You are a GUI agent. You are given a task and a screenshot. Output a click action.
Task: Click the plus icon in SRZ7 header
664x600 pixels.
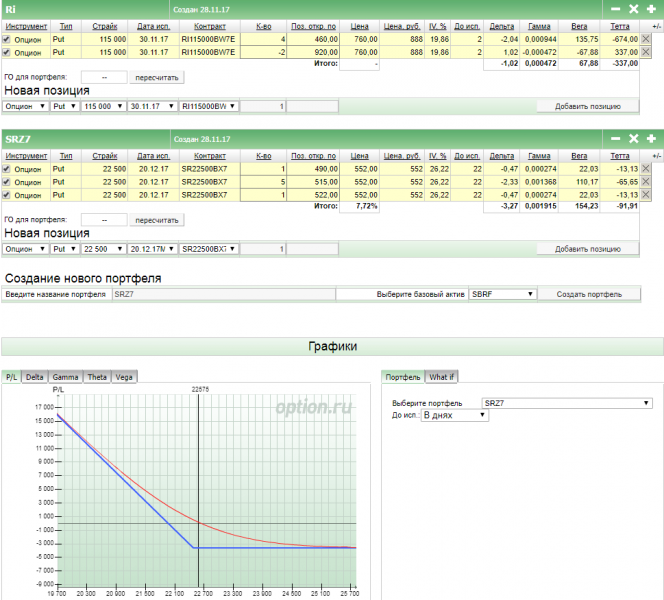coord(651,138)
